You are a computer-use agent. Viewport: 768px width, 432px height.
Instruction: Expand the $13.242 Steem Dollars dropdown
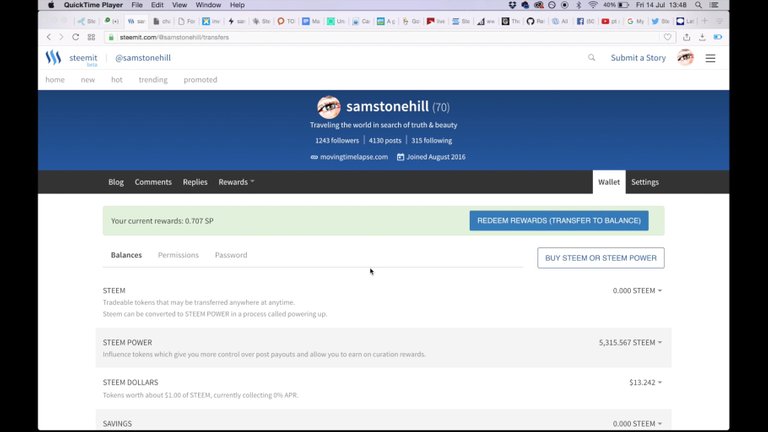(645, 382)
